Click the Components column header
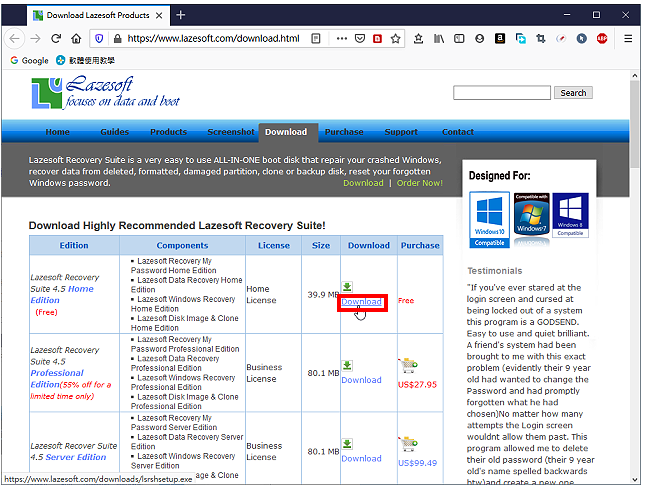The image size is (650, 491). (x=182, y=246)
